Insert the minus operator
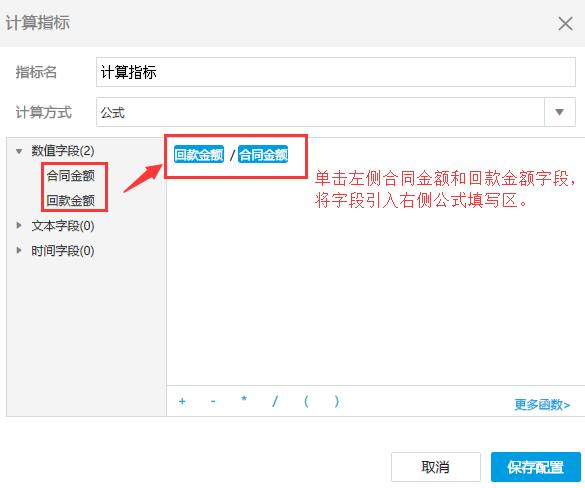 (213, 401)
